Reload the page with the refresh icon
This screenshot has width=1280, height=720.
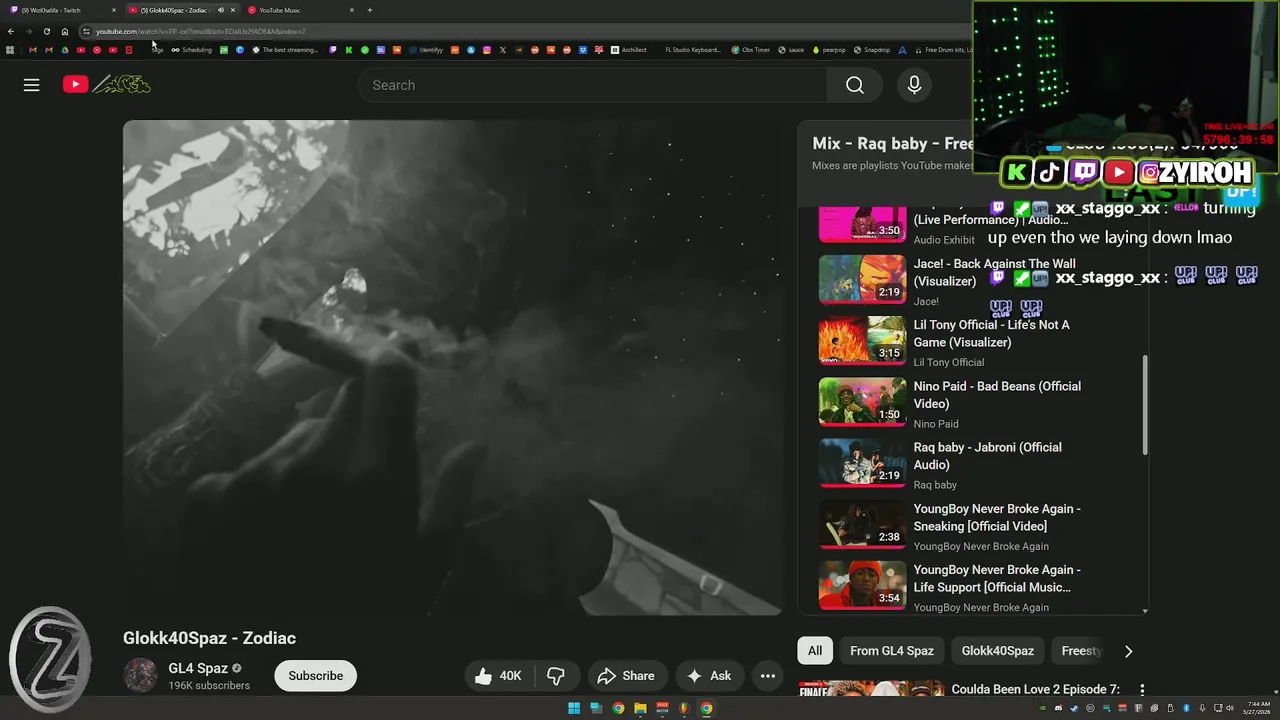pyautogui.click(x=46, y=31)
